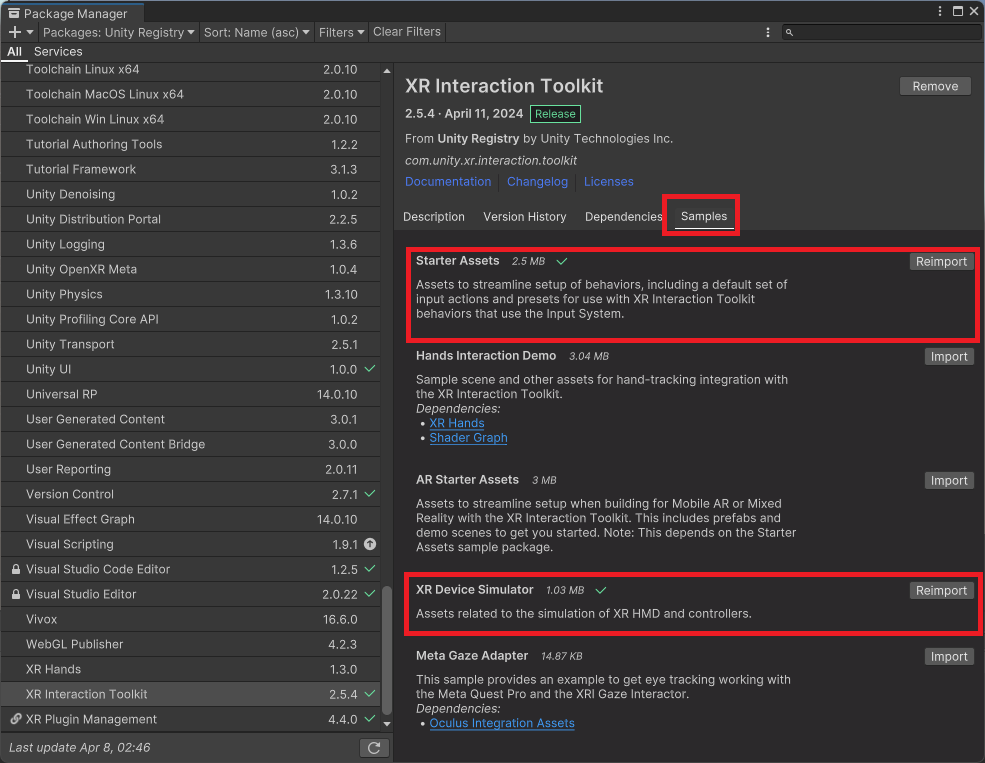Screen dimensions: 985x763
Task: Open Packages: Unity Registry dropdown
Action: coord(119,32)
